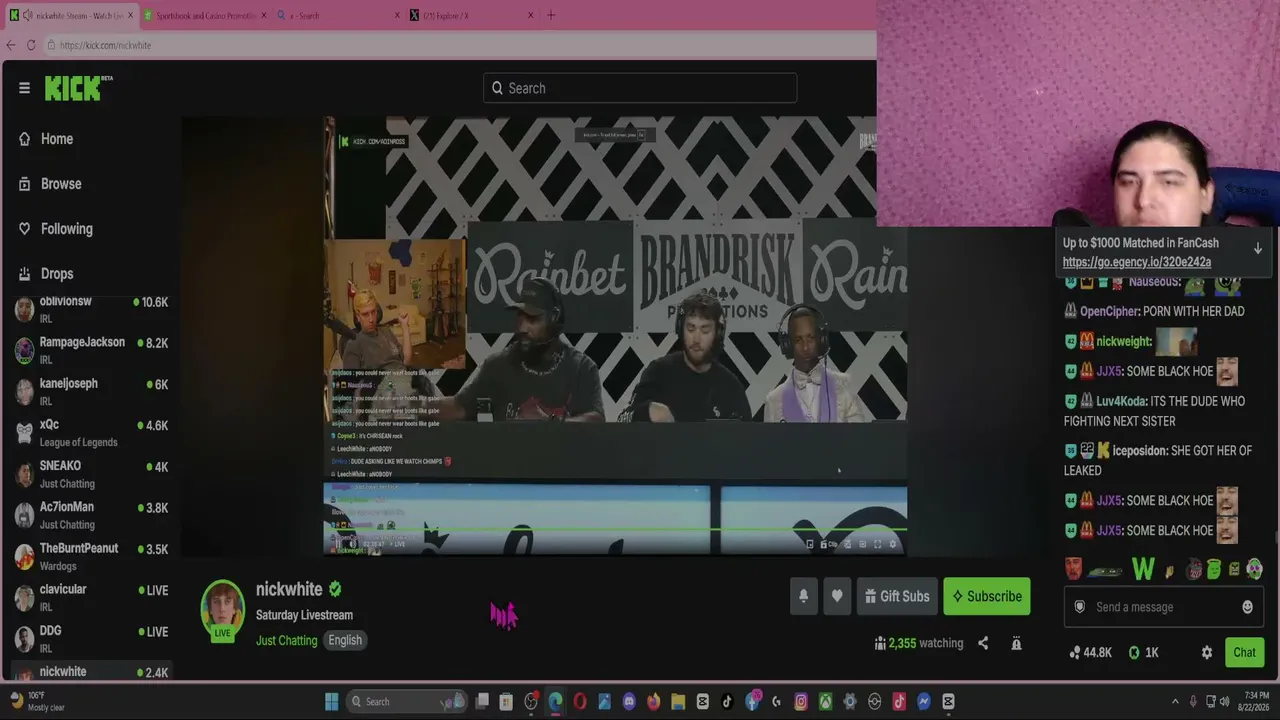Open the weather widget on the taskbar
Viewport: 1280px width, 720px height.
point(39,701)
